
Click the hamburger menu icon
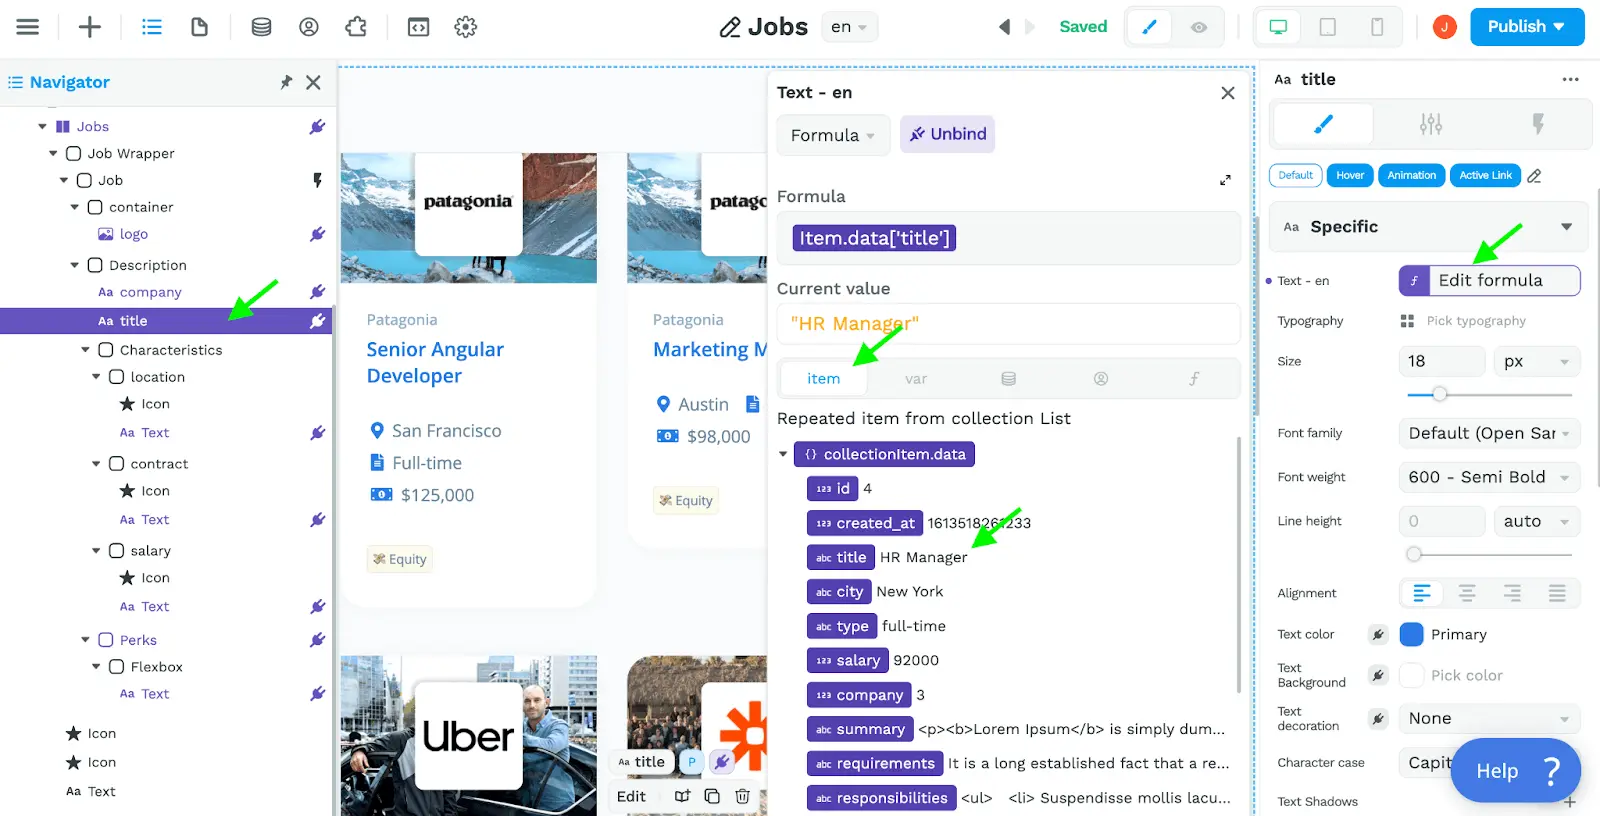tap(28, 27)
